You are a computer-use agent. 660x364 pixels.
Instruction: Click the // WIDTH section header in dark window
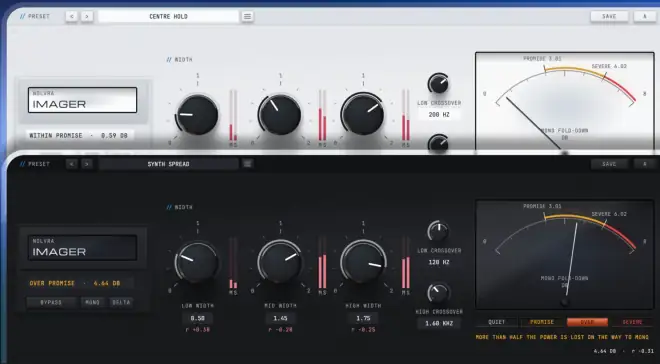(180, 207)
